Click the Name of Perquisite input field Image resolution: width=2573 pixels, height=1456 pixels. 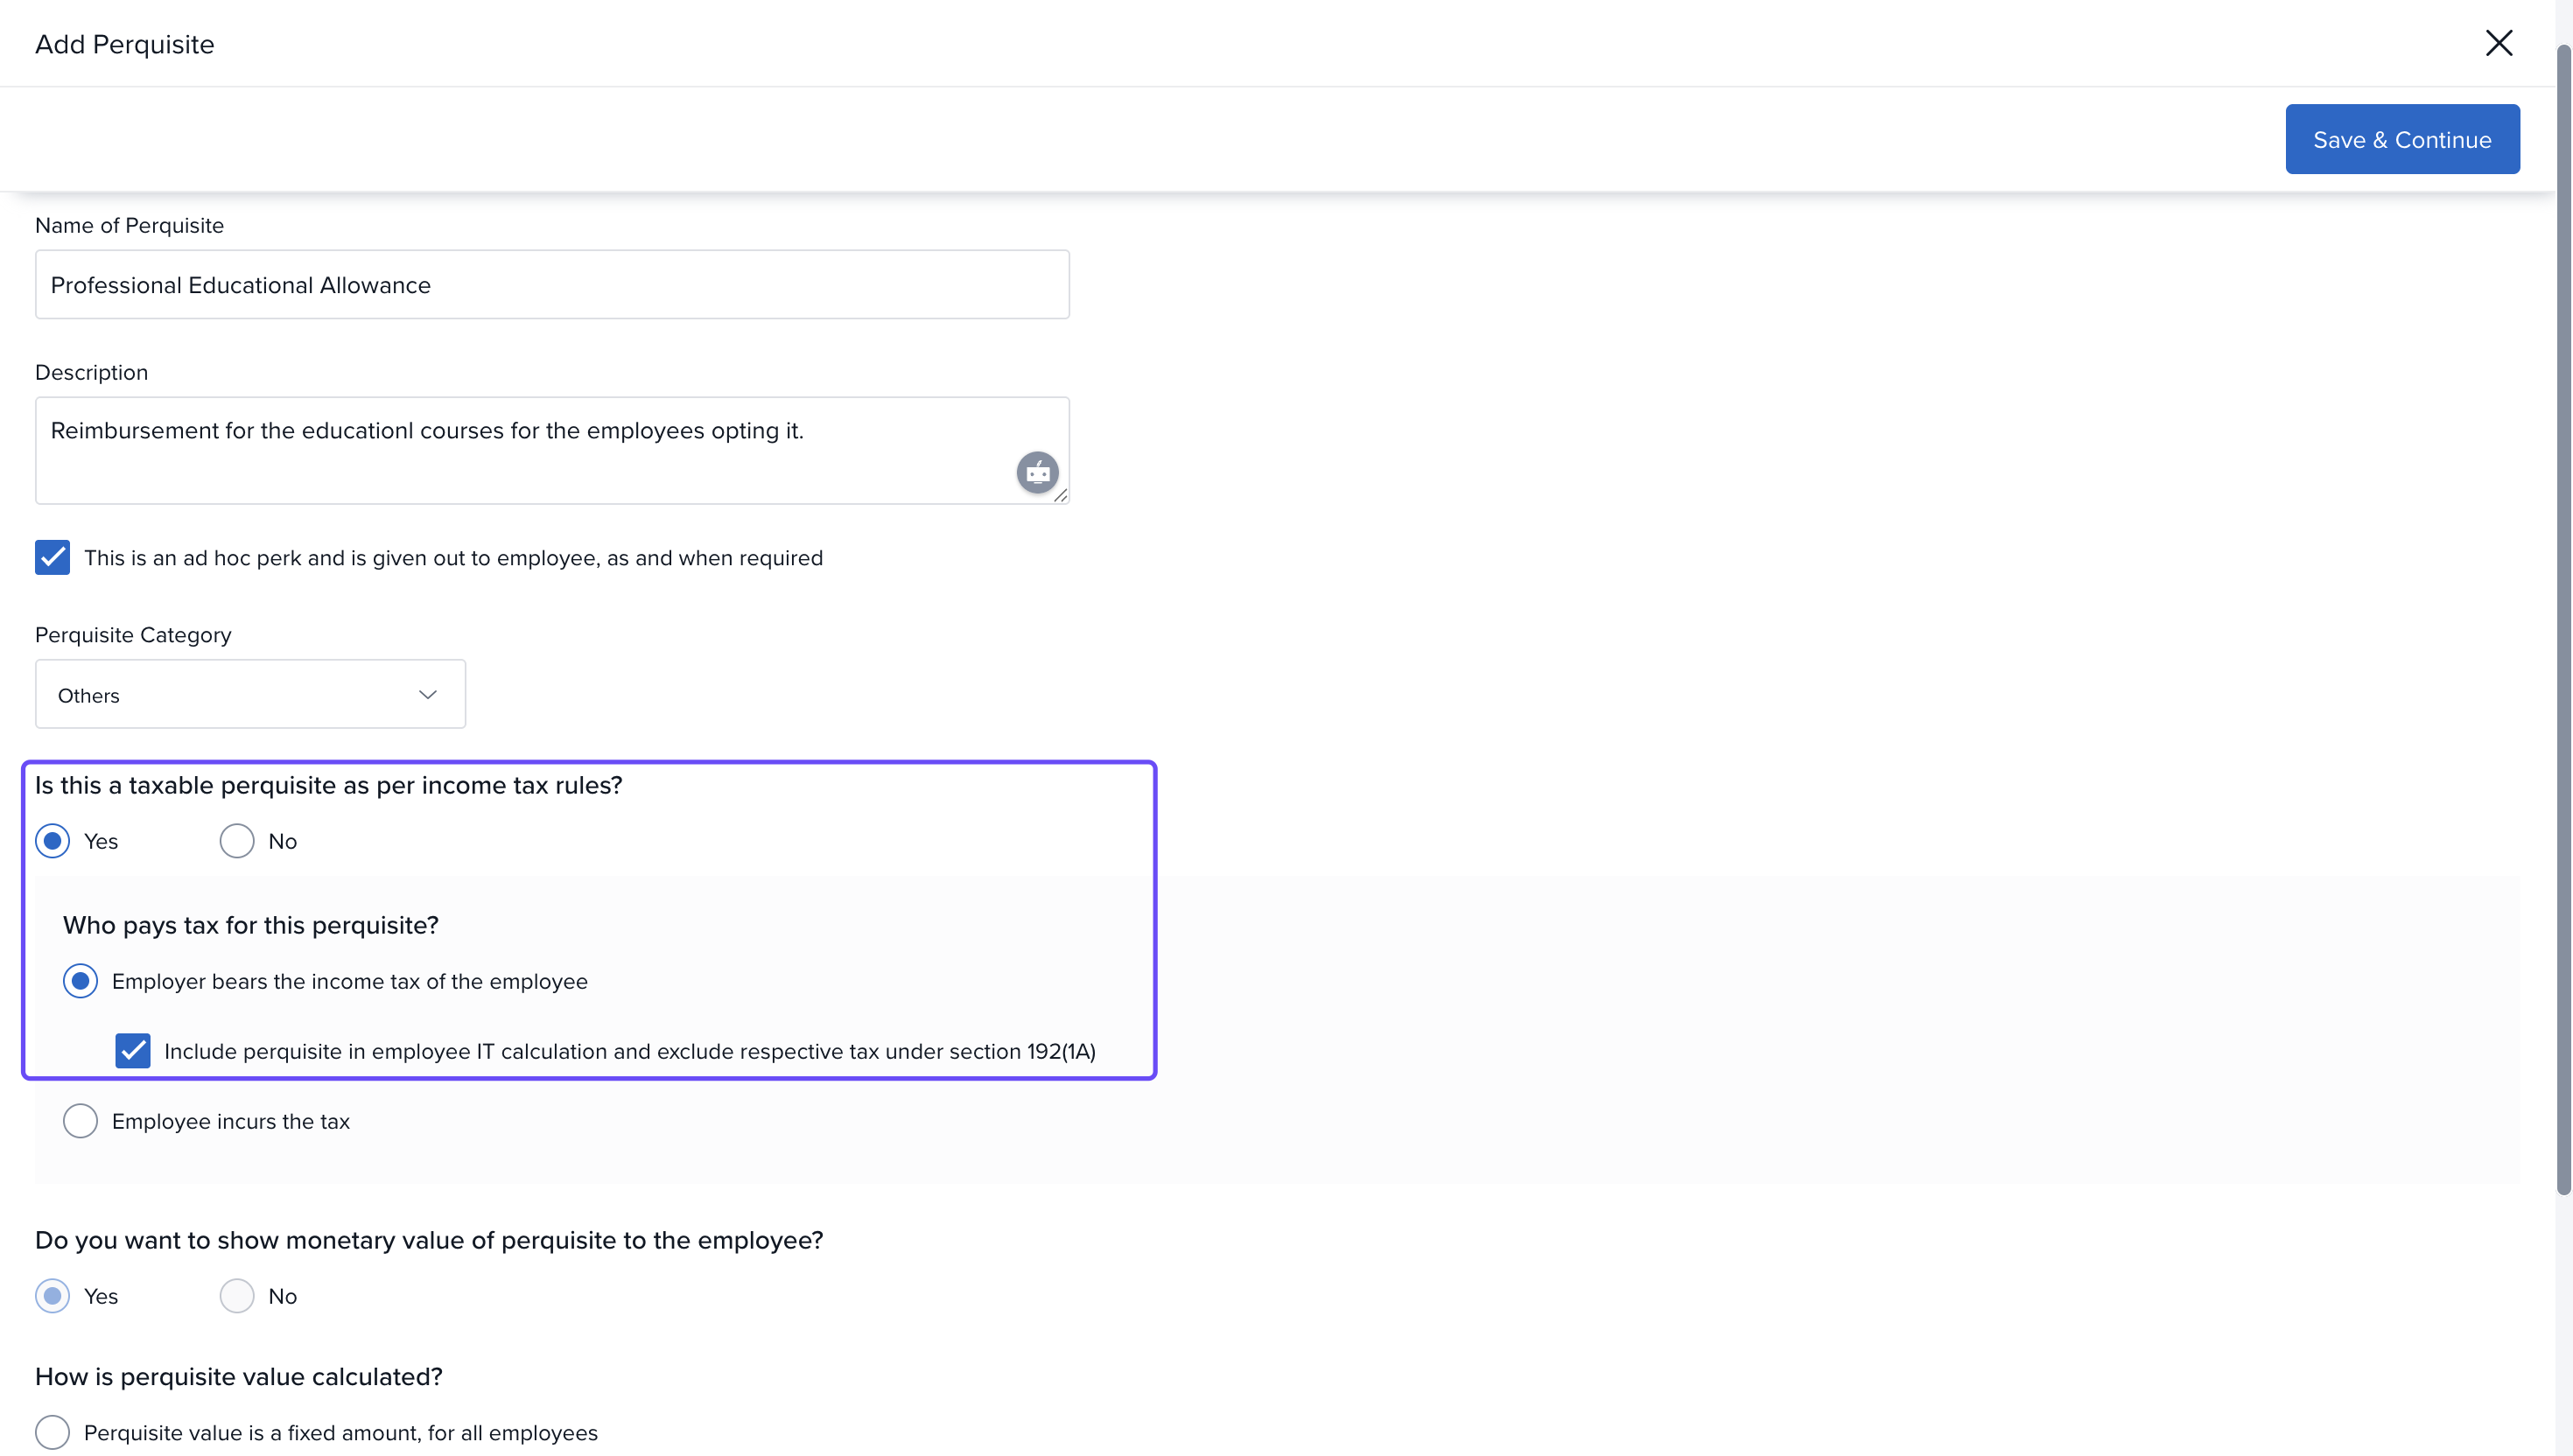click(x=551, y=285)
